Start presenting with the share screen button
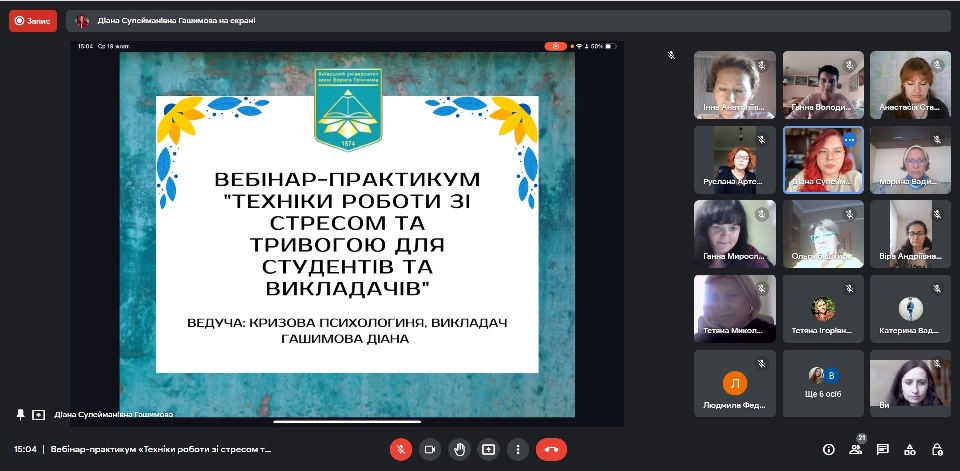This screenshot has height=471, width=960. click(x=488, y=450)
